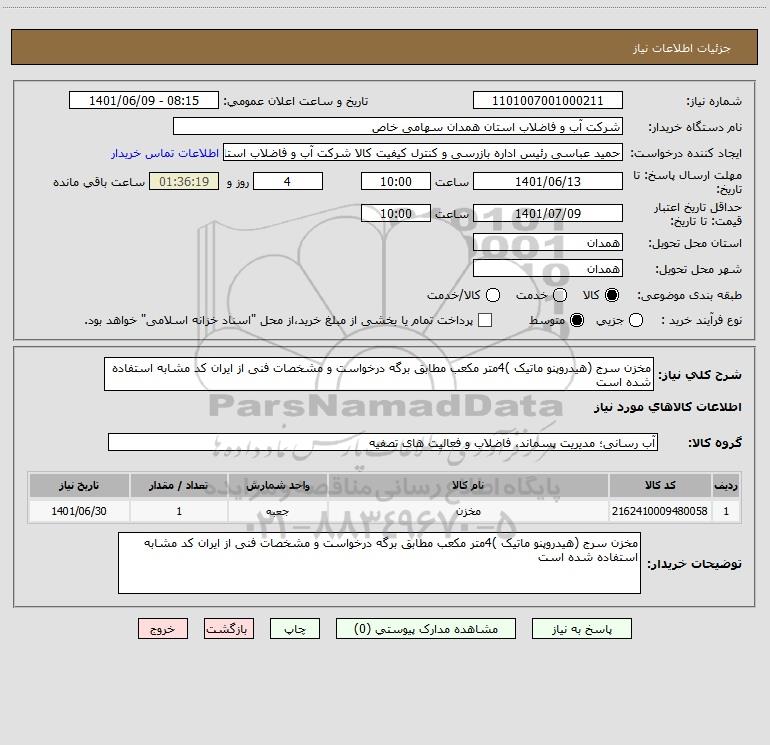Click the quantity cell showing 1
Viewport: 770px width, 745px height.
(179, 511)
